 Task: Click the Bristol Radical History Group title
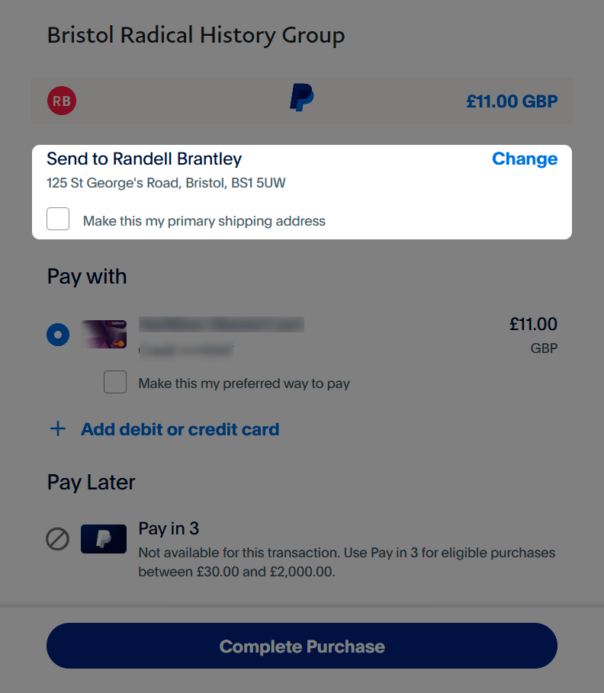tap(196, 36)
